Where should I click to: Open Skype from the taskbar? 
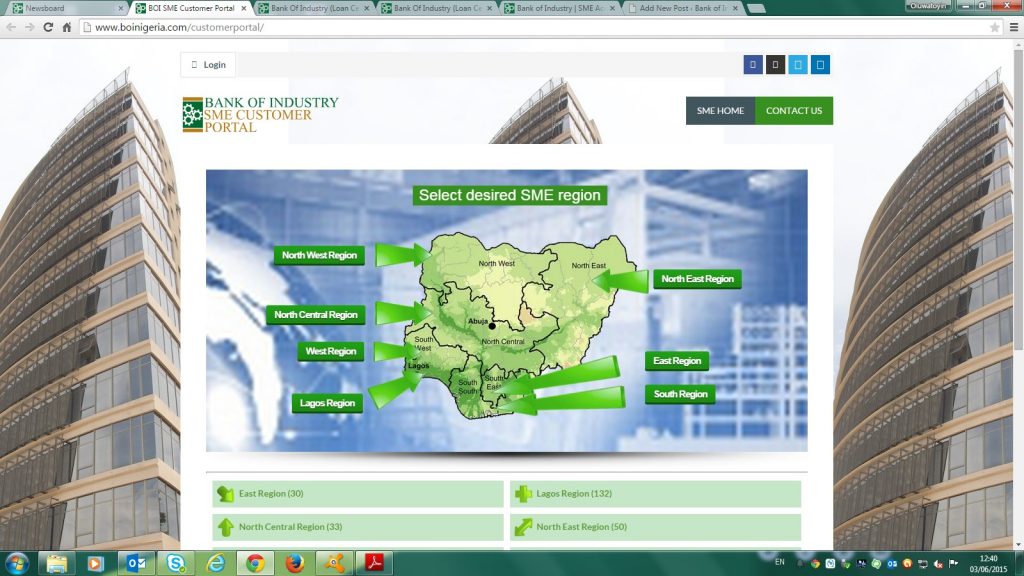176,563
